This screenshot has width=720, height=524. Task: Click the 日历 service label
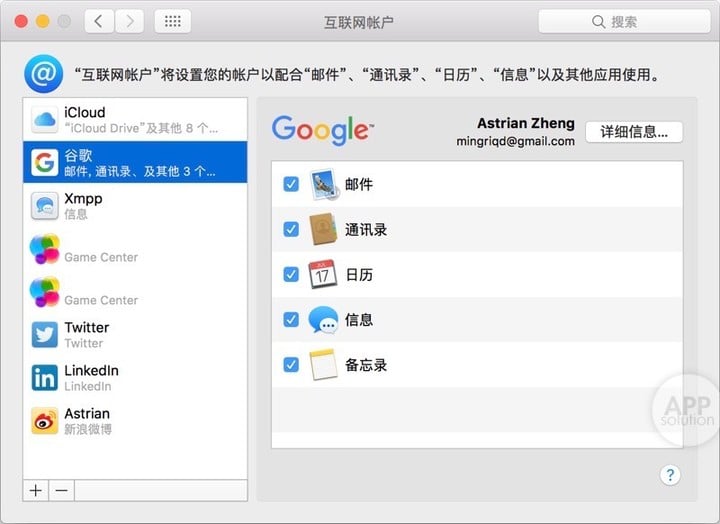[x=359, y=275]
